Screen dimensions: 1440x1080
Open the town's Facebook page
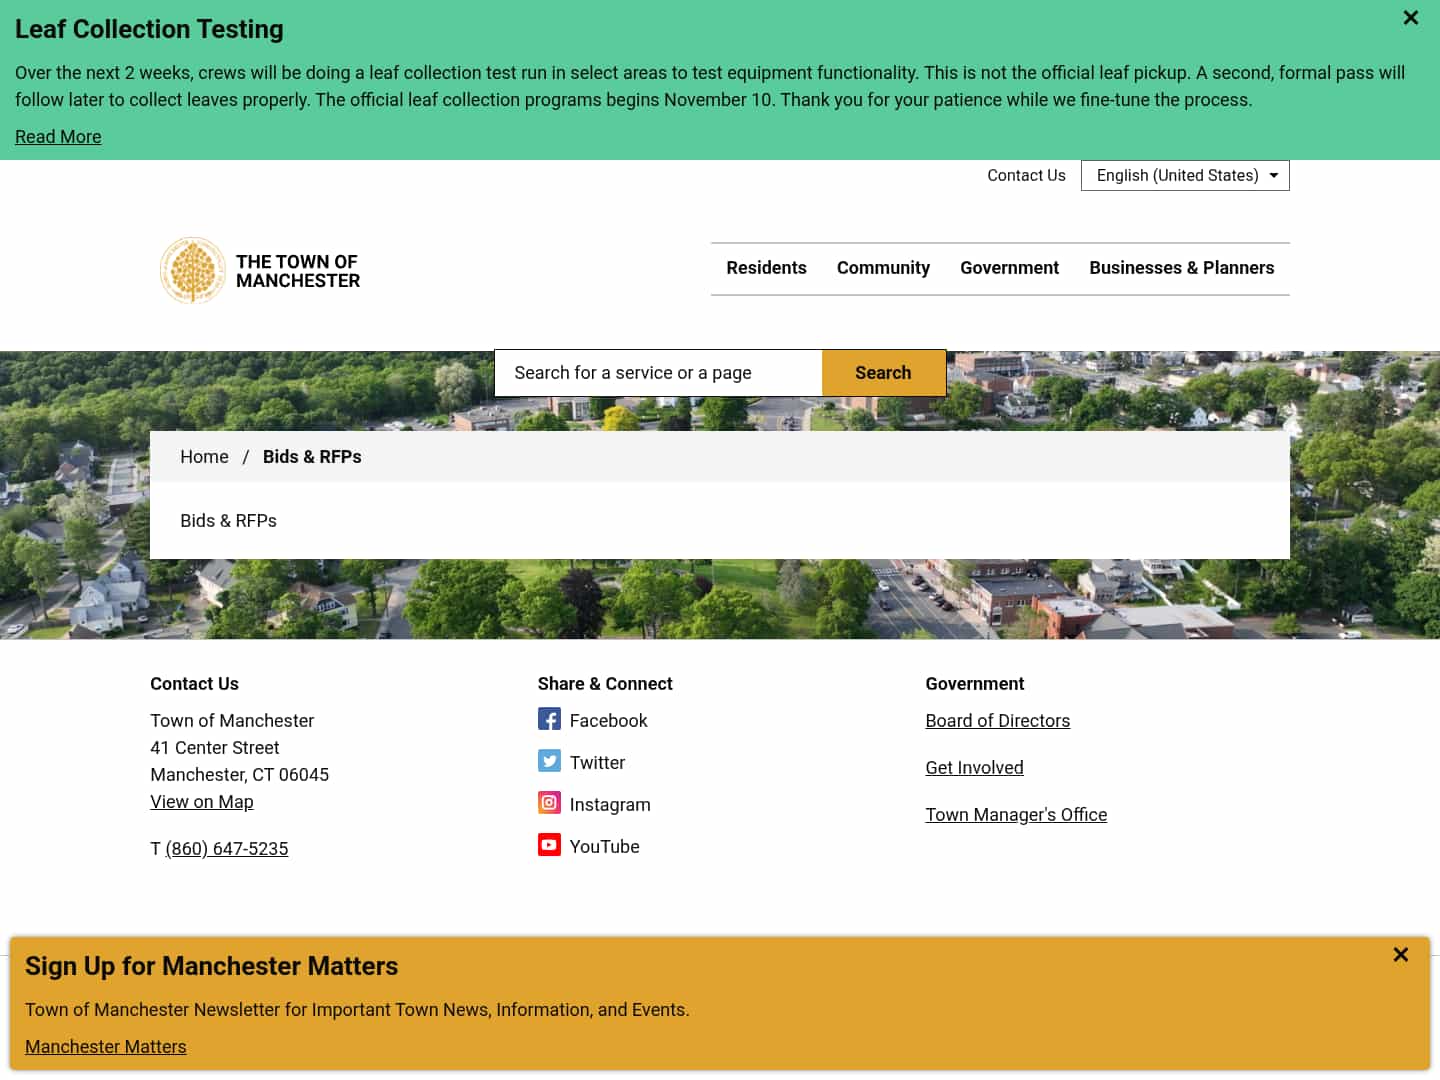pyautogui.click(x=608, y=720)
